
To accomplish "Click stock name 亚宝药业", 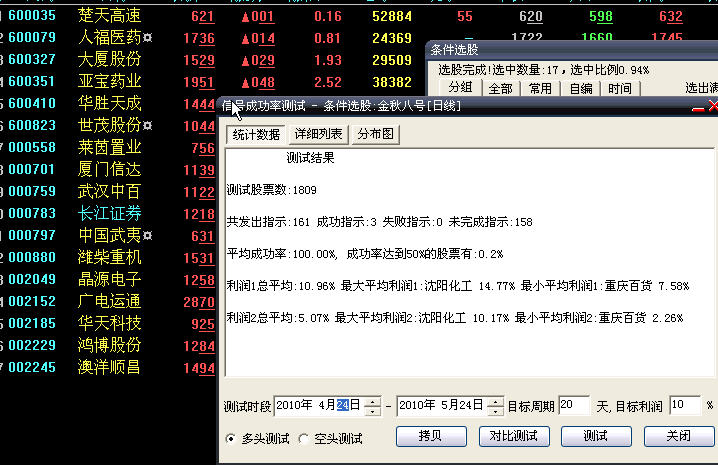I will [x=109, y=81].
